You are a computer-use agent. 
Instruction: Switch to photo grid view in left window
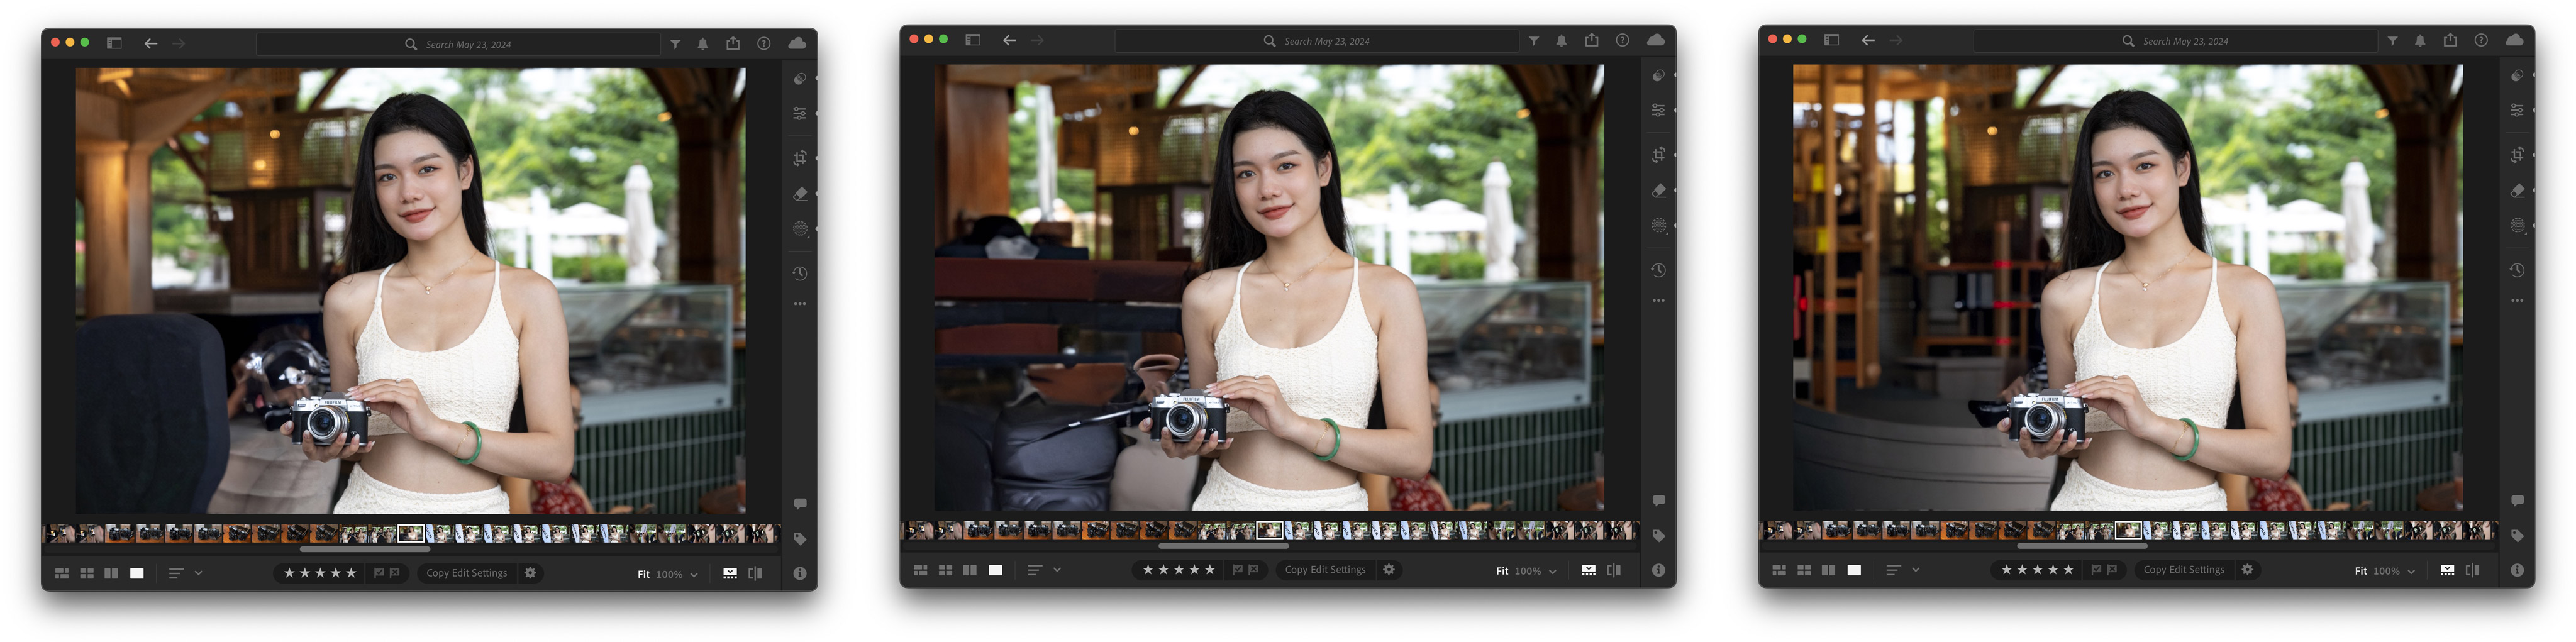tap(62, 574)
